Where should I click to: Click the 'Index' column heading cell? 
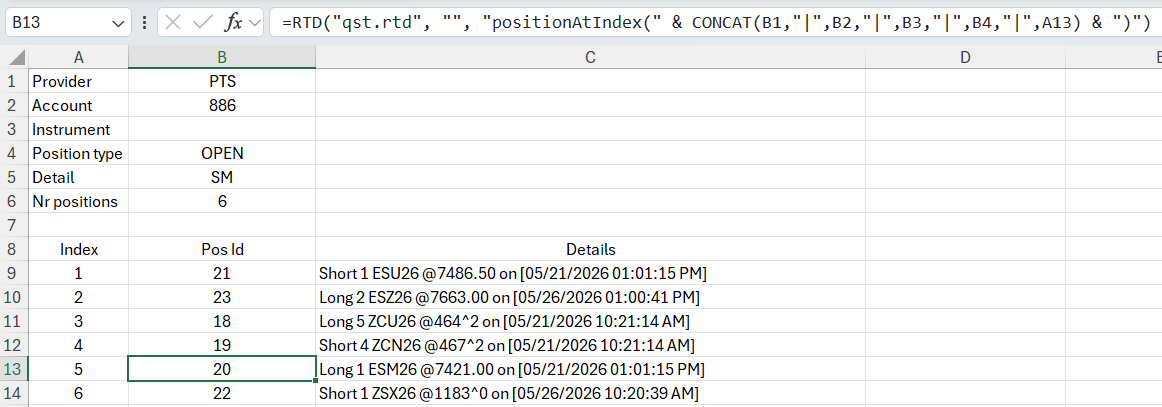click(79, 249)
